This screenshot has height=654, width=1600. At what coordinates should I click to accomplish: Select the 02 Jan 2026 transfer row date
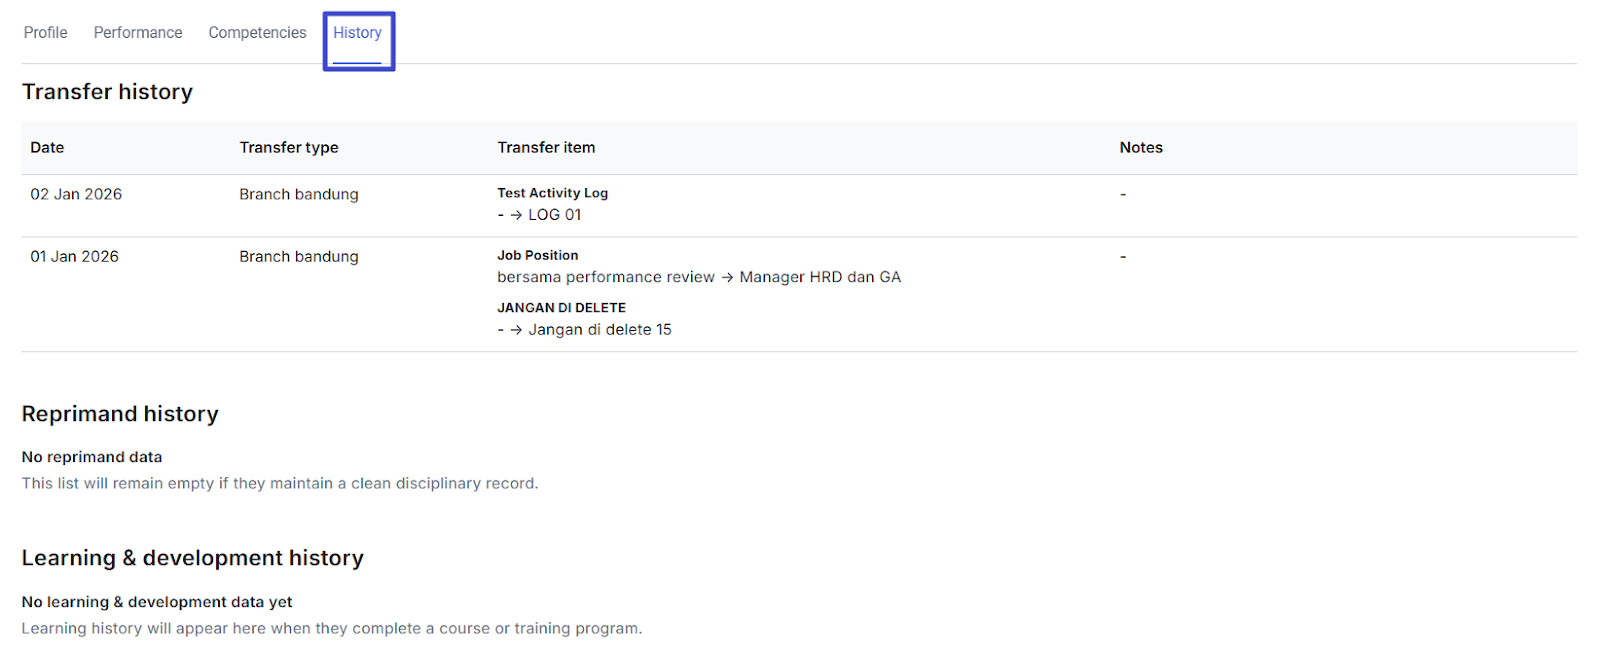click(x=76, y=194)
